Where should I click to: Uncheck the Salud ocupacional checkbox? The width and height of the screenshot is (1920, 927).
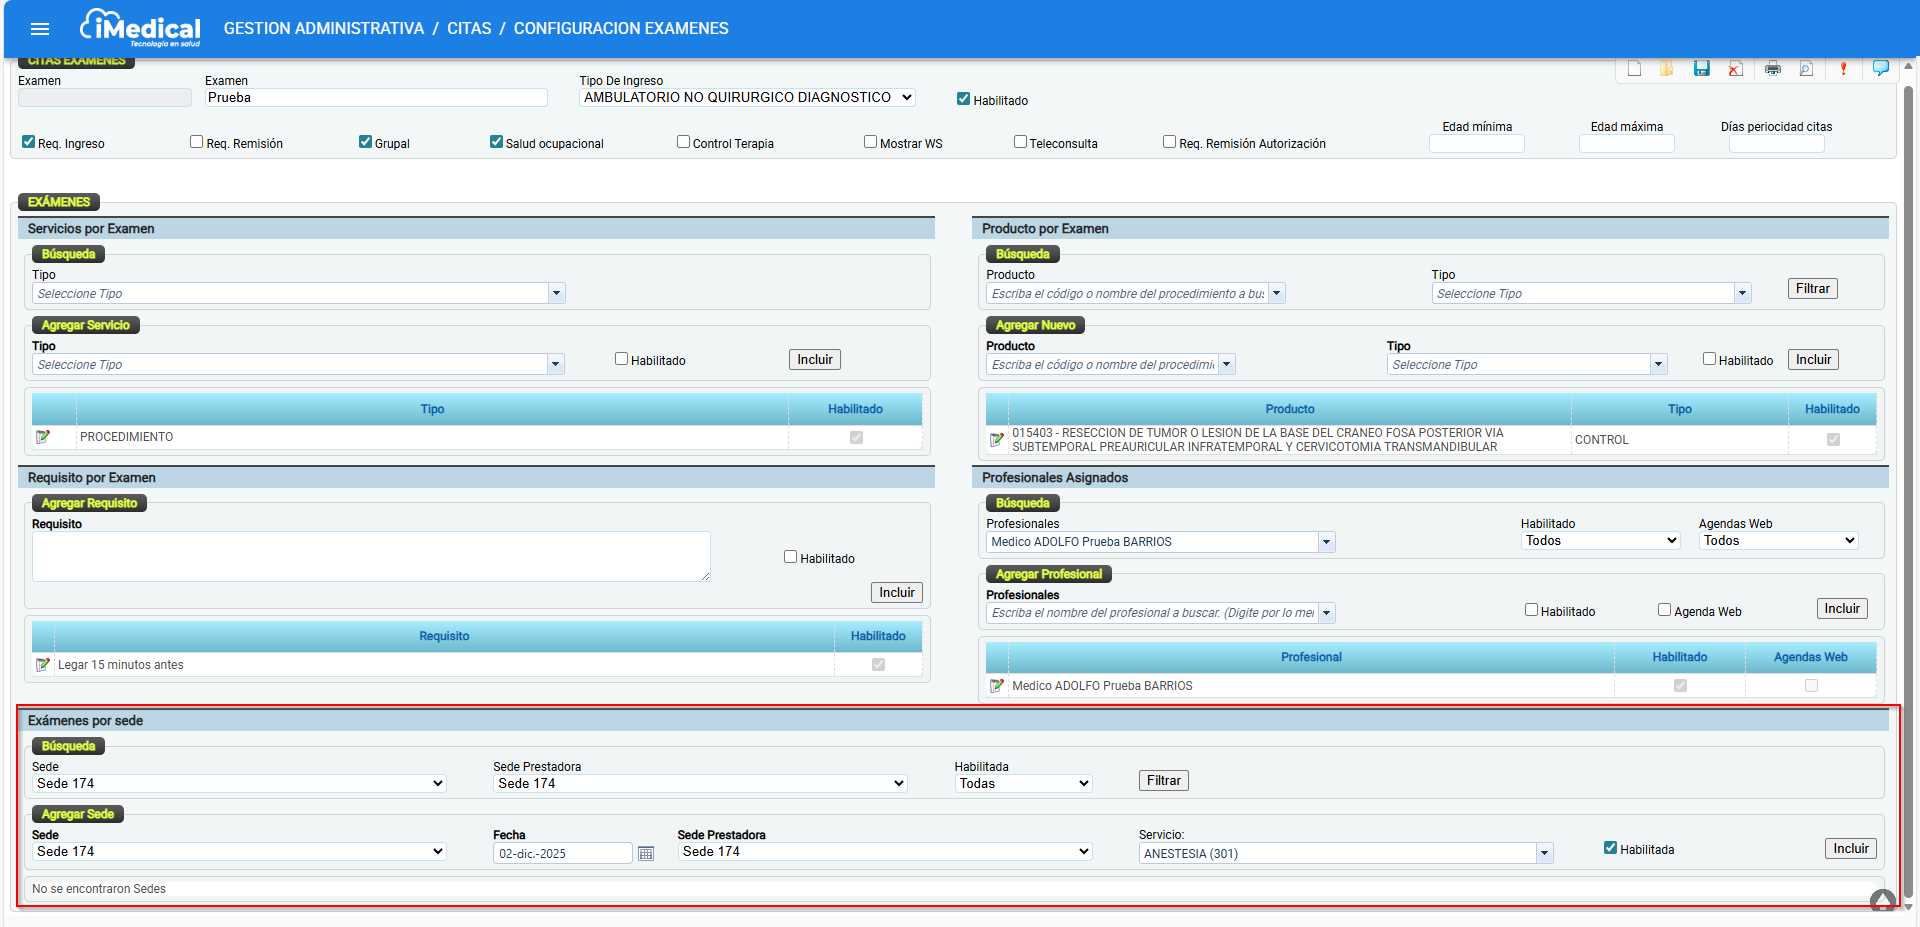(x=496, y=142)
